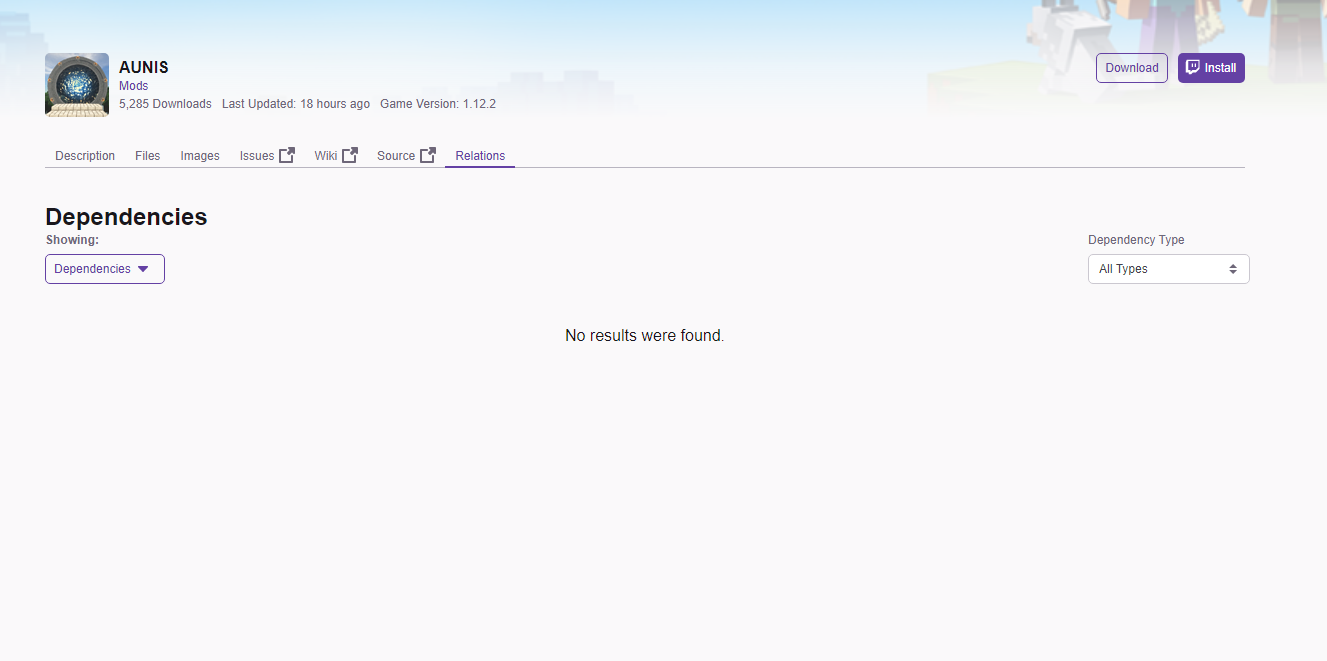This screenshot has height=661, width=1327.
Task: Click the external link icon beside Wiki
Action: coord(350,155)
